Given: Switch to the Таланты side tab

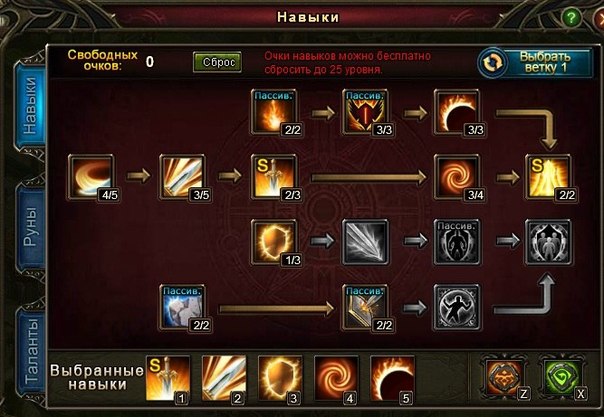Looking at the screenshot, I should click(30, 352).
